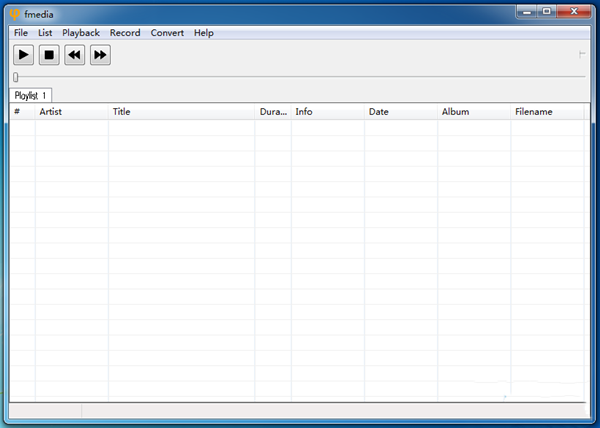The width and height of the screenshot is (600, 428).
Task: Click the seek slider thumb
Action: (x=15, y=77)
